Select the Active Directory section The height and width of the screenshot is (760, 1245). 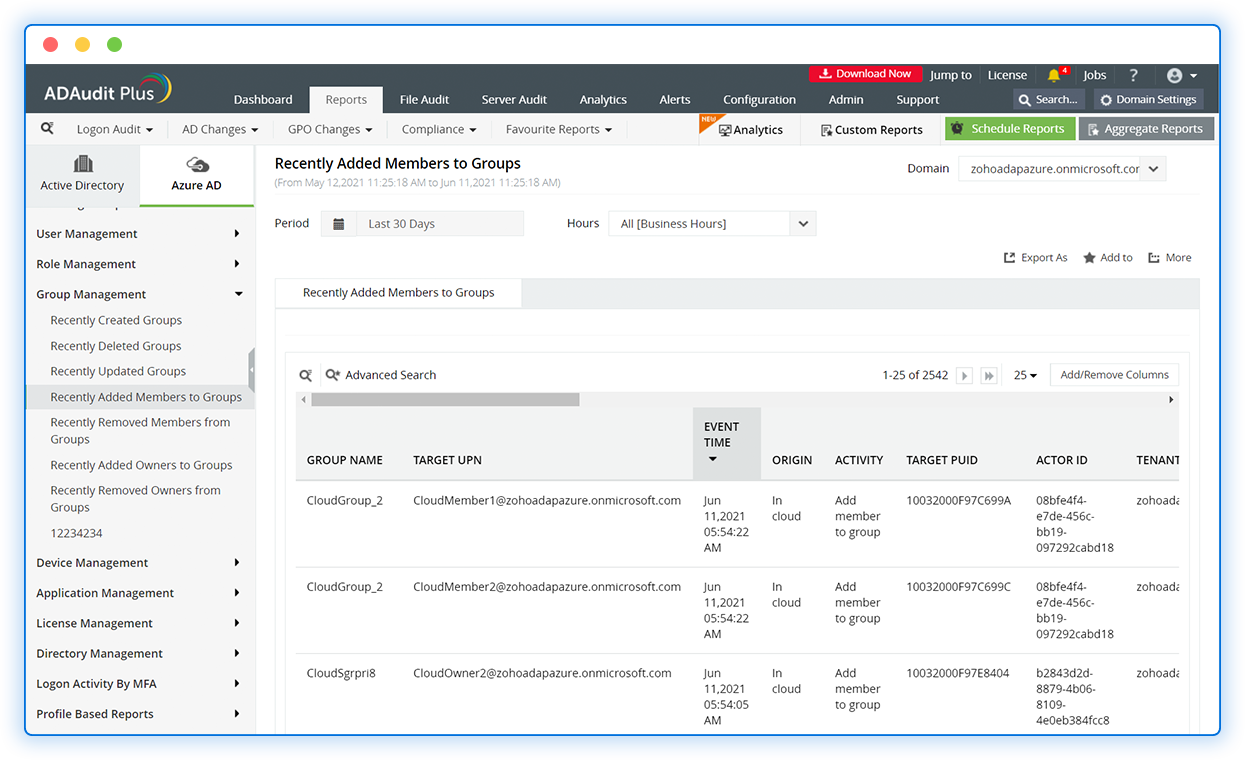pyautogui.click(x=82, y=174)
